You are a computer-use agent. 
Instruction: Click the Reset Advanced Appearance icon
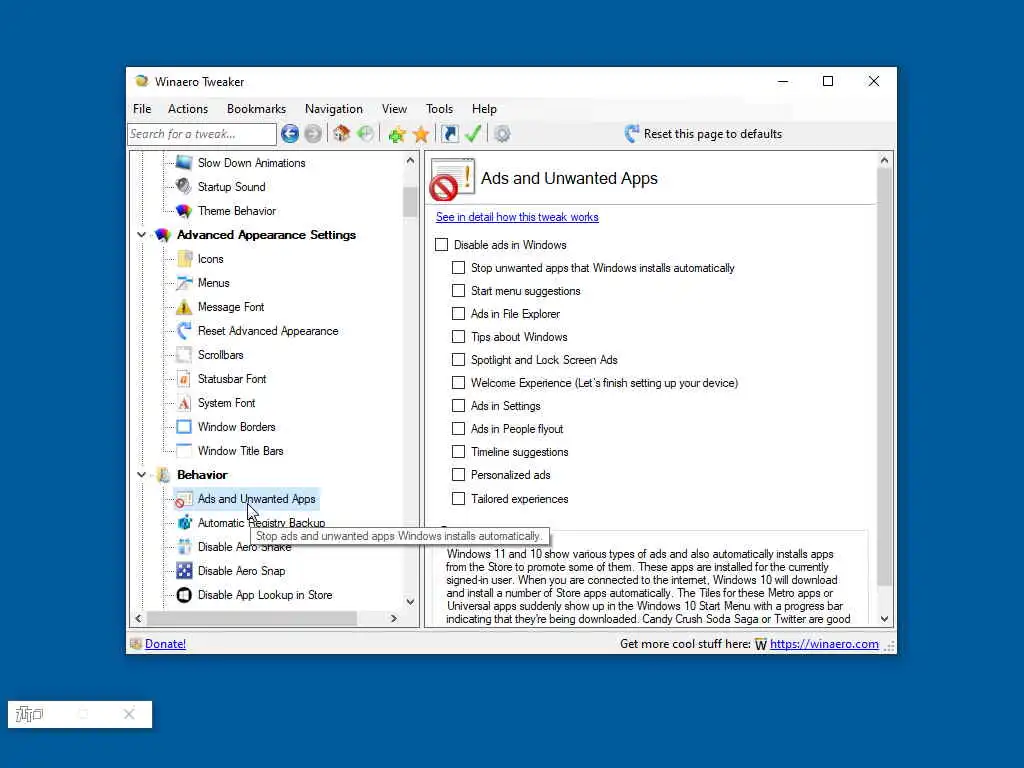tap(184, 330)
